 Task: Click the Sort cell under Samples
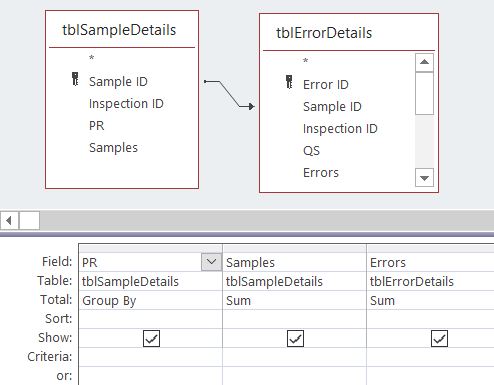[295, 319]
